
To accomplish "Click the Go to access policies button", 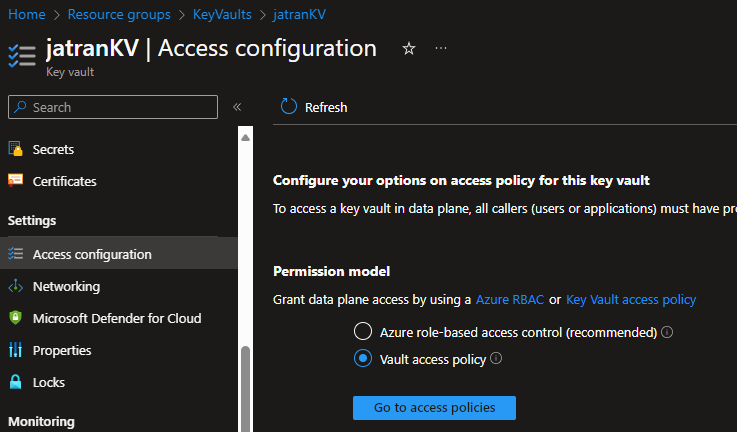I will coord(434,408).
